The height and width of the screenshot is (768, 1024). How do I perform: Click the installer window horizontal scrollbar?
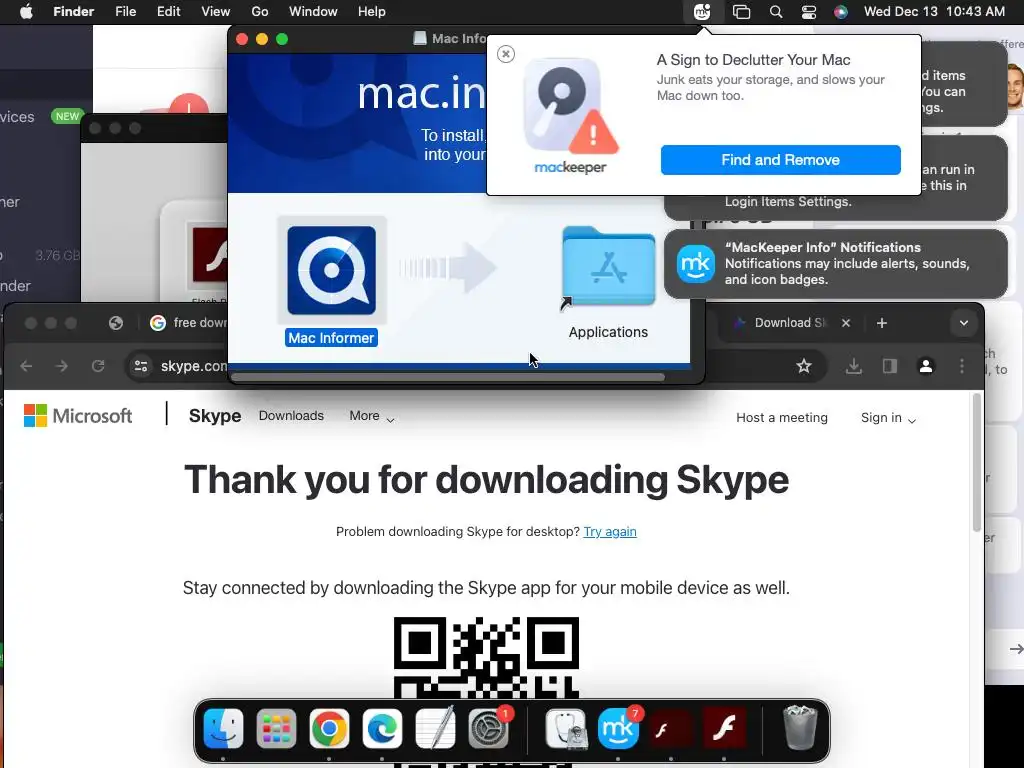point(448,377)
